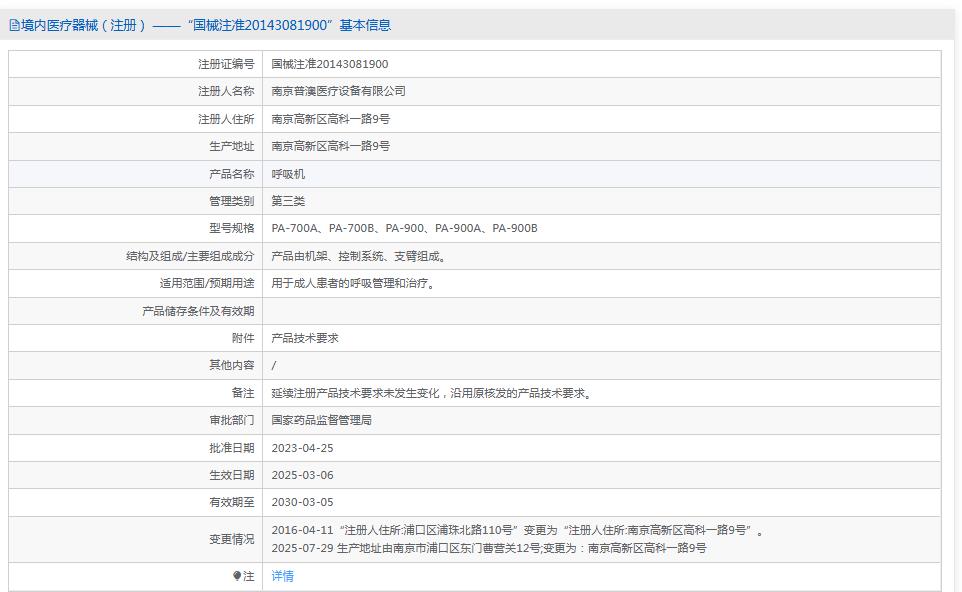Select the 2025-07-29 change record line
Screen dimensions: 962x592
point(489,548)
